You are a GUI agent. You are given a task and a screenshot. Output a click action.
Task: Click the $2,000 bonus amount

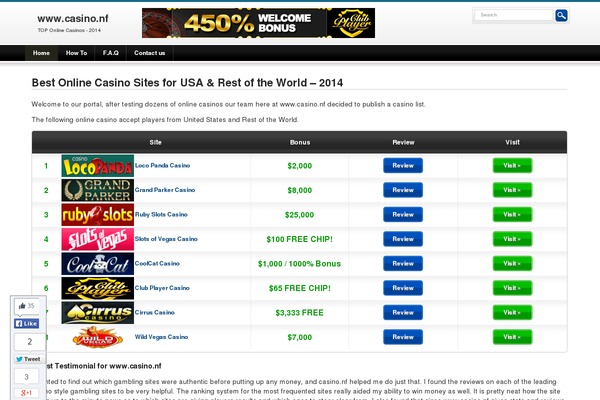pyautogui.click(x=300, y=166)
